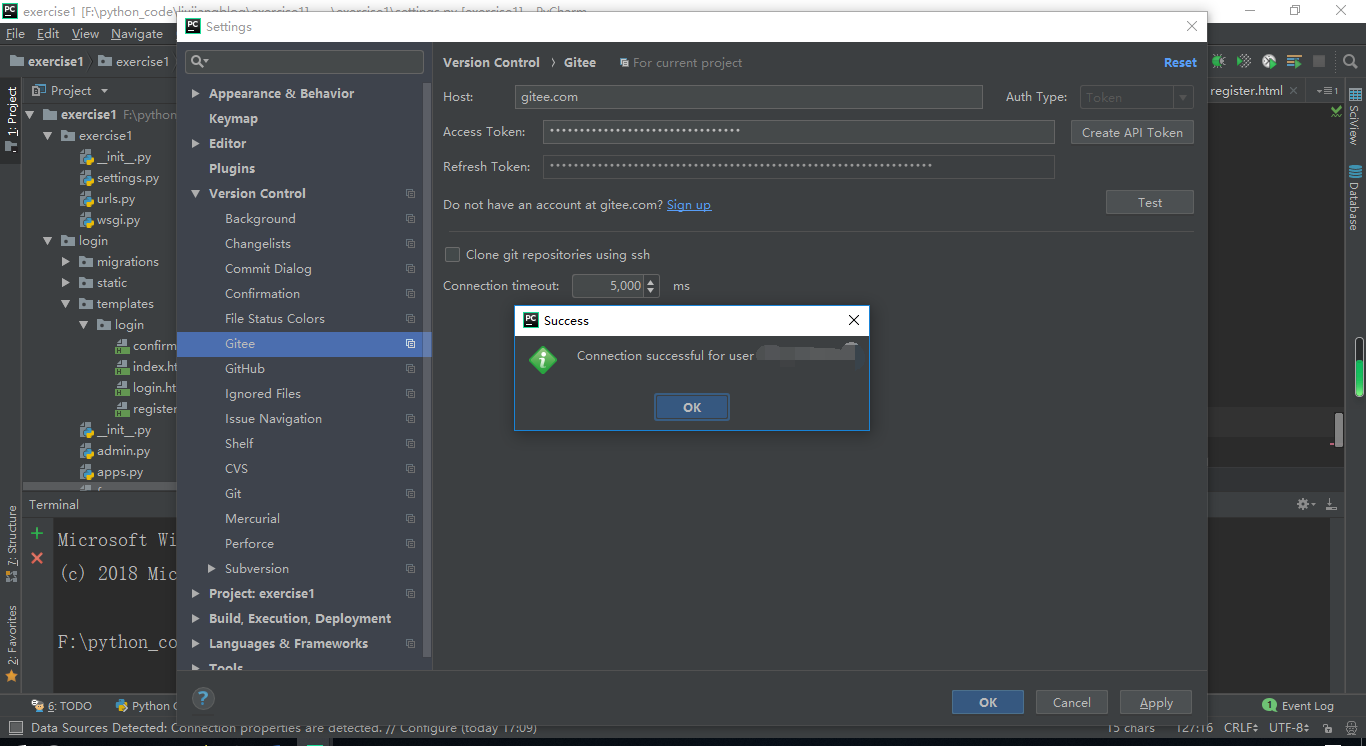
Task: Click the info diamond icon in Success dialog
Action: coord(543,359)
